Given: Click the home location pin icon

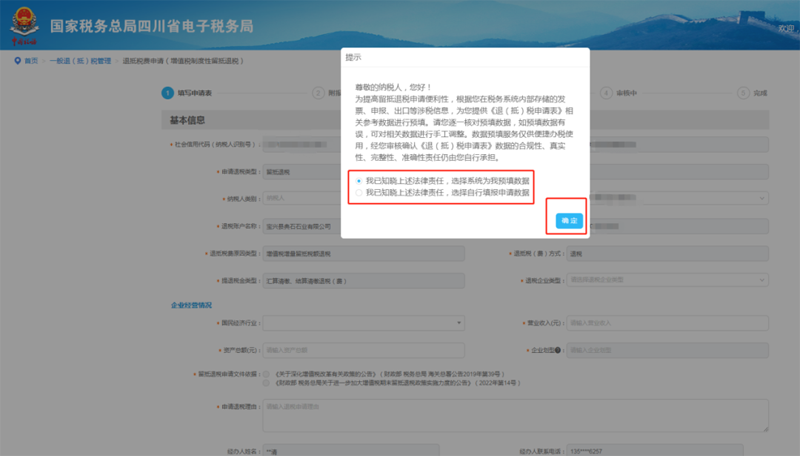Looking at the screenshot, I should coord(17,61).
